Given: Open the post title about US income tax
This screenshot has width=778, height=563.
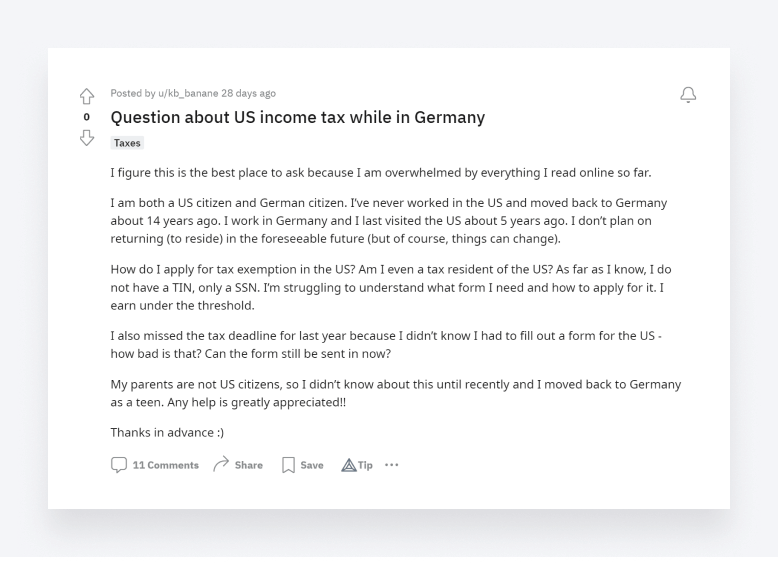Looking at the screenshot, I should click(x=297, y=117).
